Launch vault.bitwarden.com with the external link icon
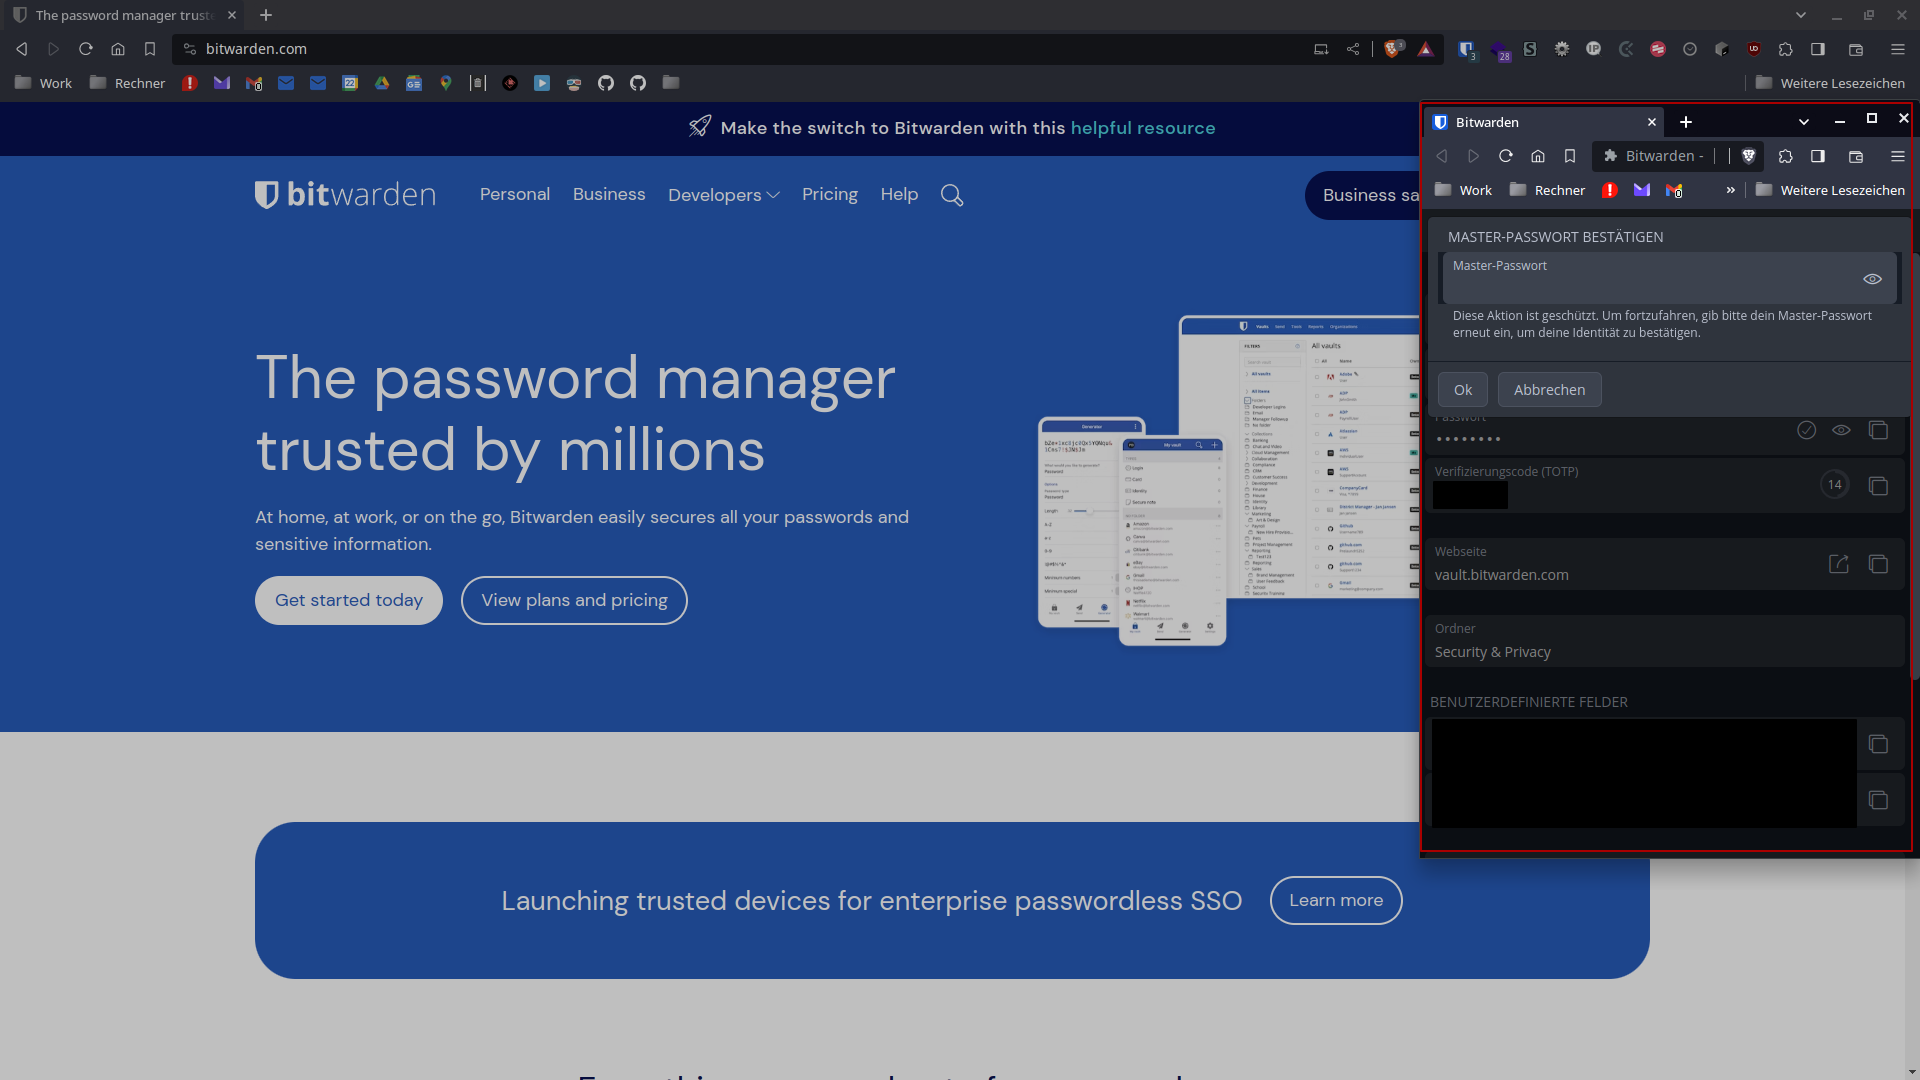The height and width of the screenshot is (1080, 1920). point(1838,564)
